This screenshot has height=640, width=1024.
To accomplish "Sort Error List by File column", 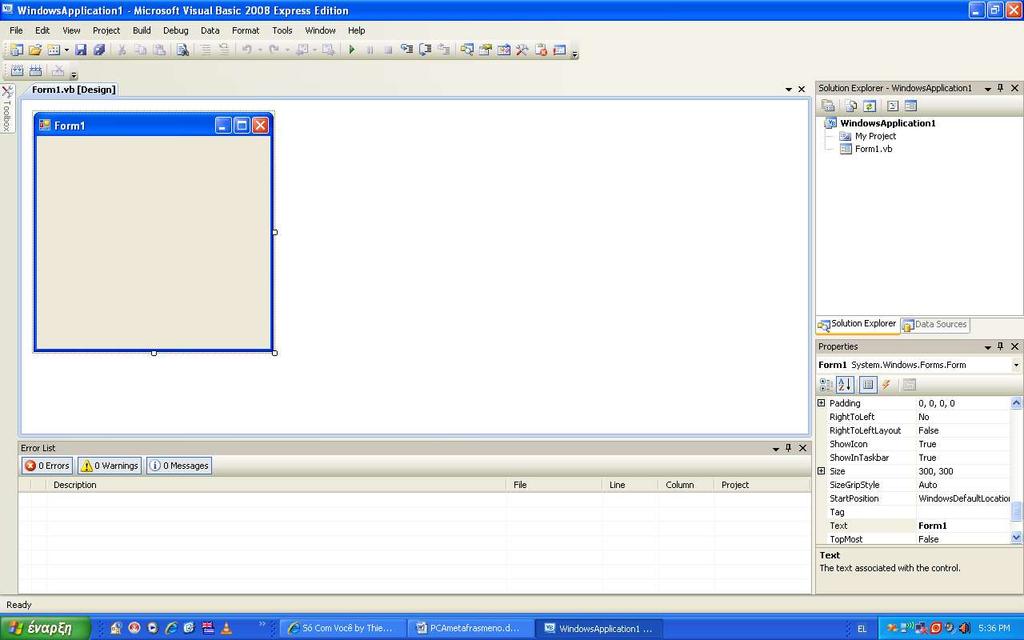I will point(554,485).
